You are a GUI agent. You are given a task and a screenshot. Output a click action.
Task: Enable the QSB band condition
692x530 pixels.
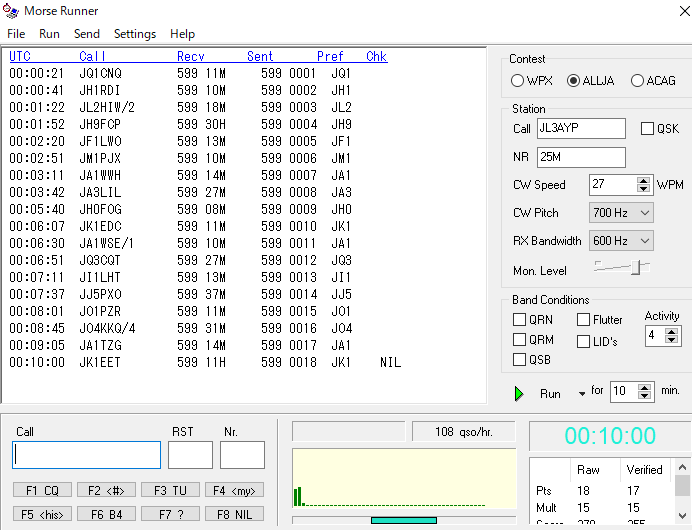[519, 359]
